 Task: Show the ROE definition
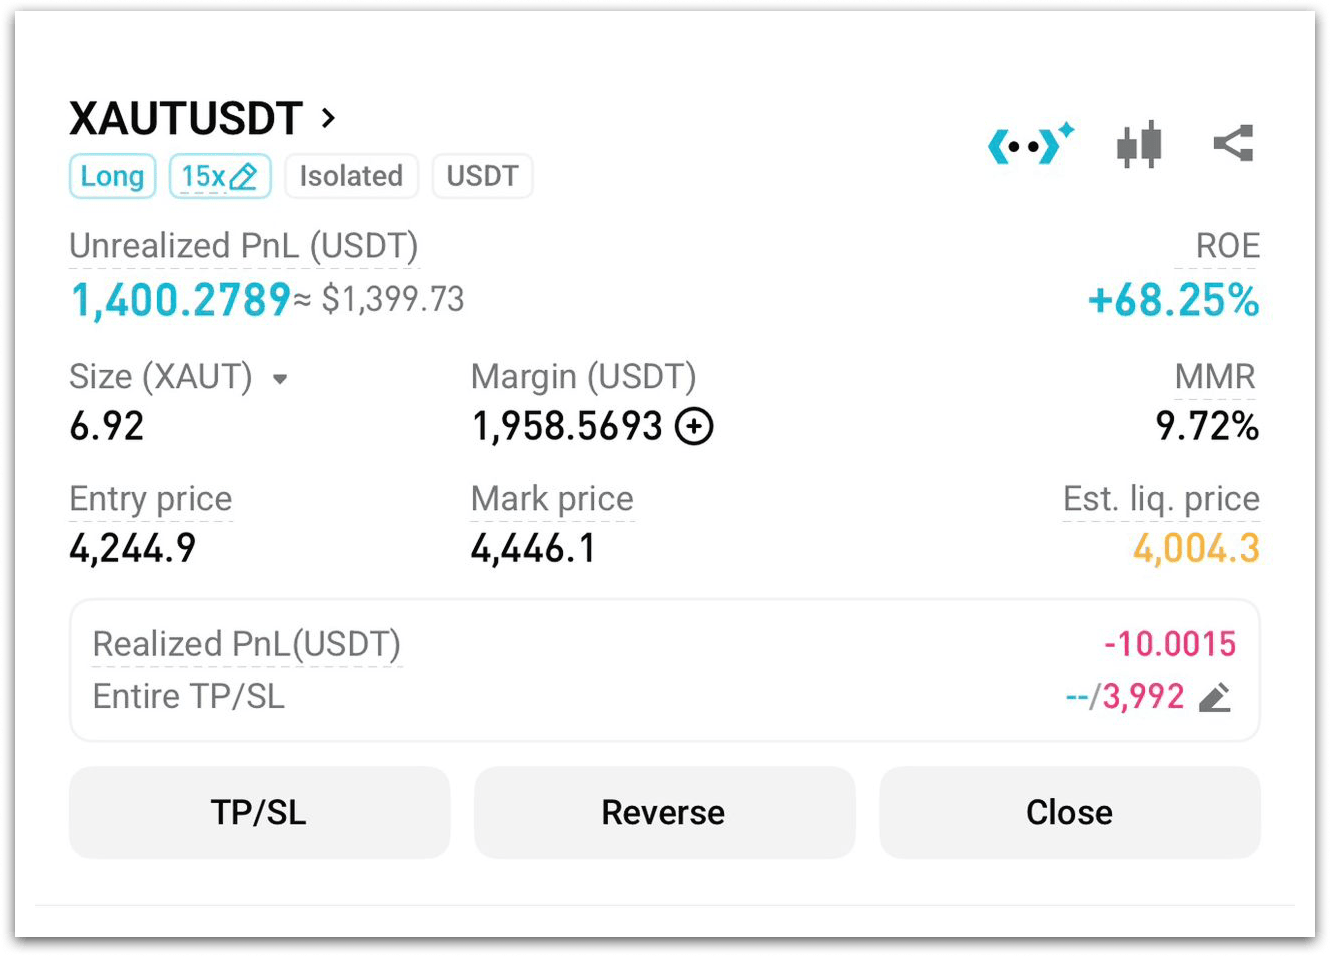pyautogui.click(x=1227, y=247)
